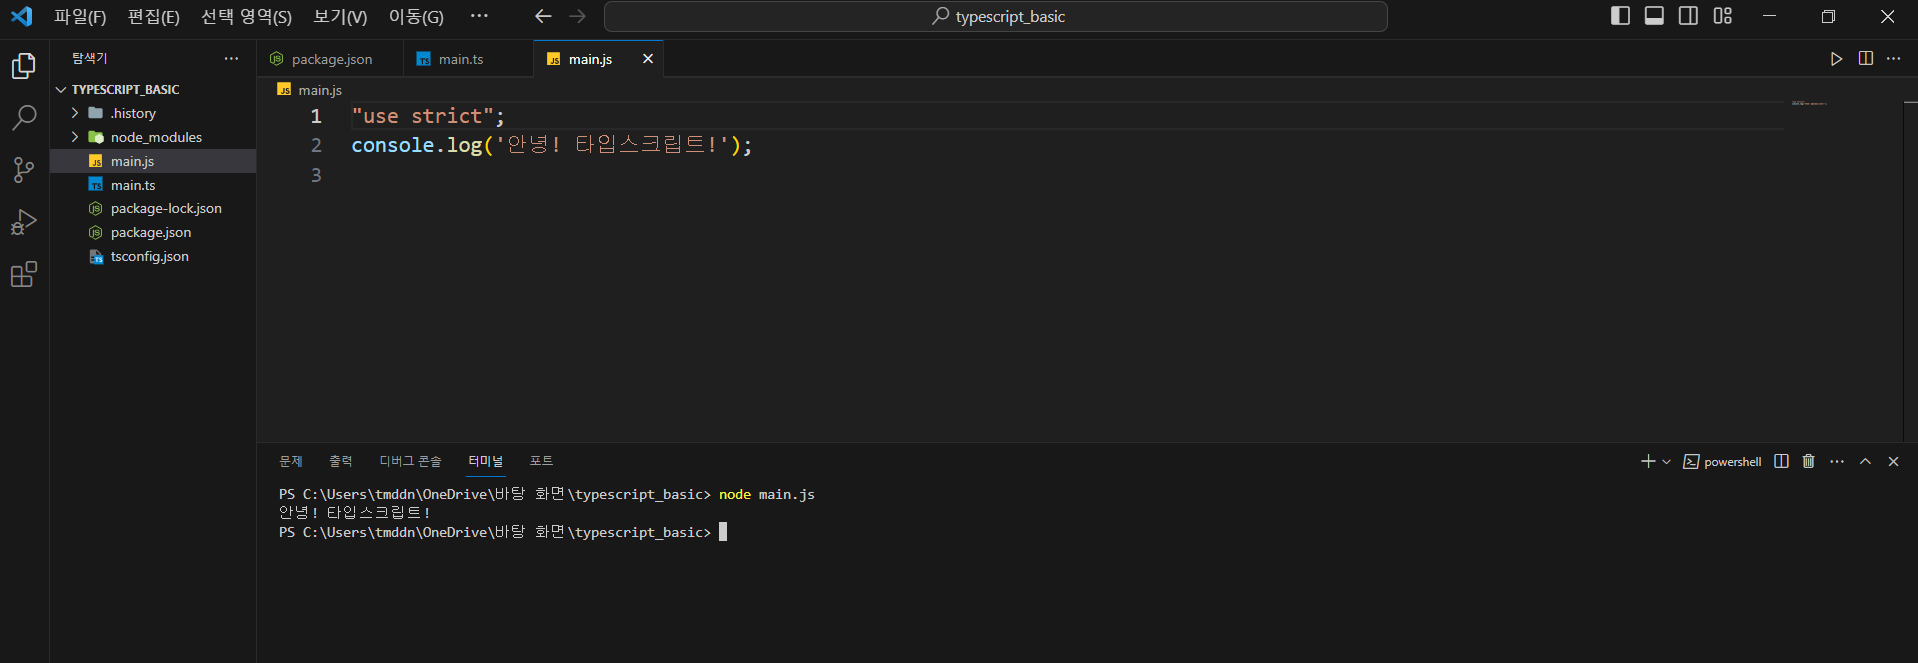Split the terminal pane
Viewport: 1918px width, 663px height.
point(1782,461)
